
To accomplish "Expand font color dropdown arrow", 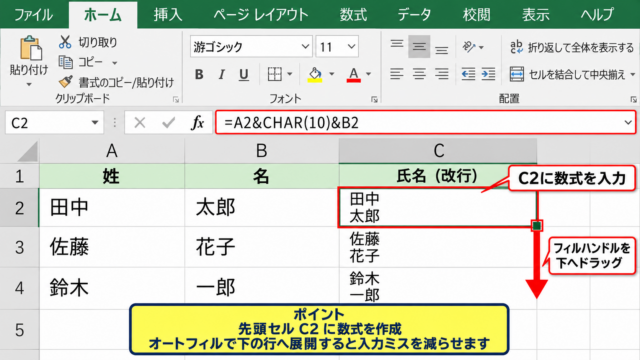I will [368, 74].
